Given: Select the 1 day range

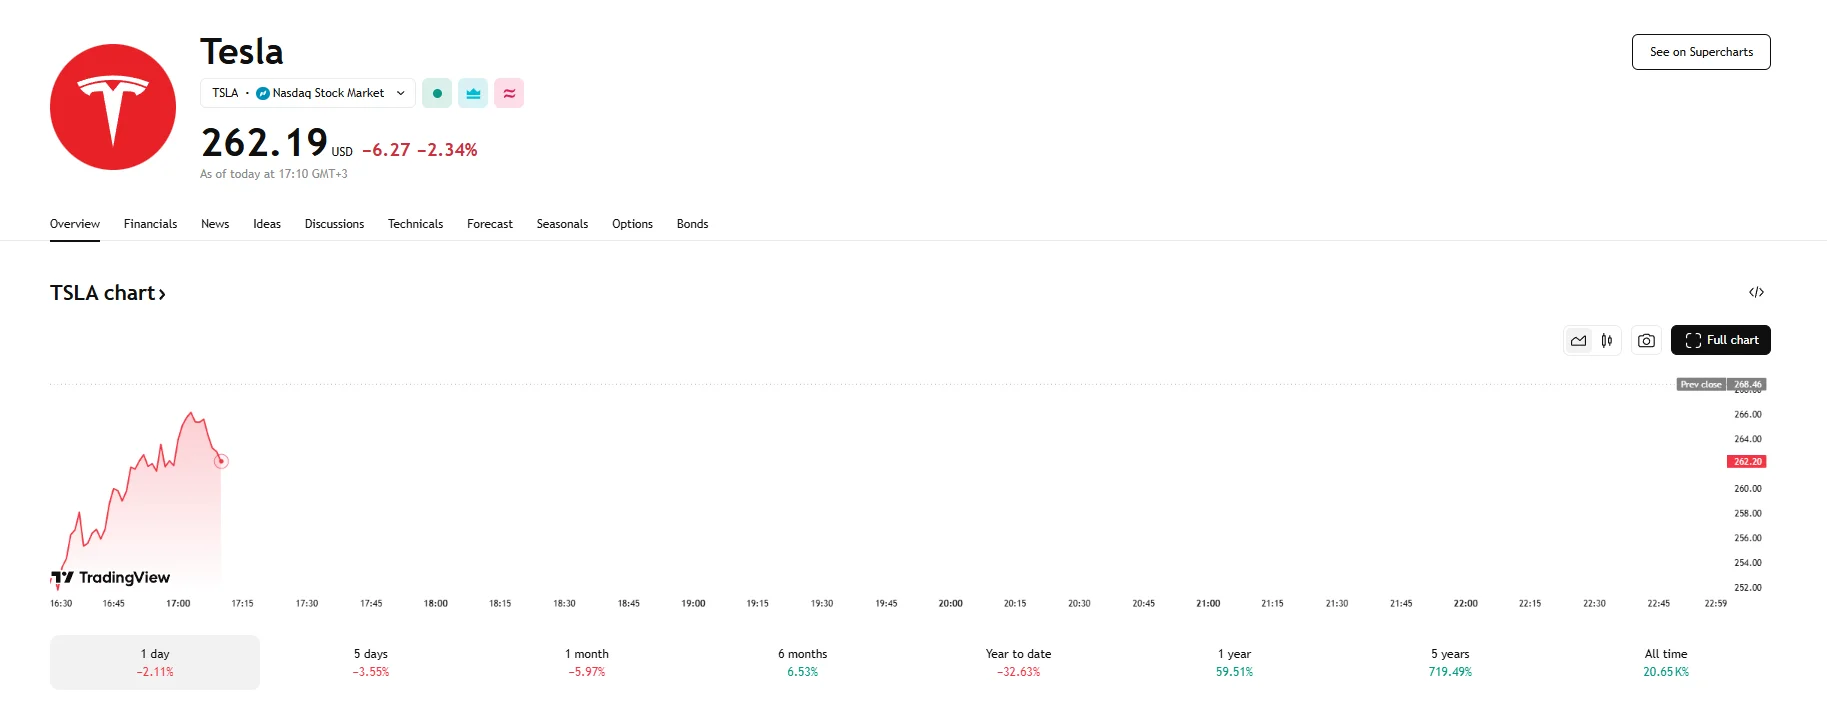Looking at the screenshot, I should (x=155, y=662).
